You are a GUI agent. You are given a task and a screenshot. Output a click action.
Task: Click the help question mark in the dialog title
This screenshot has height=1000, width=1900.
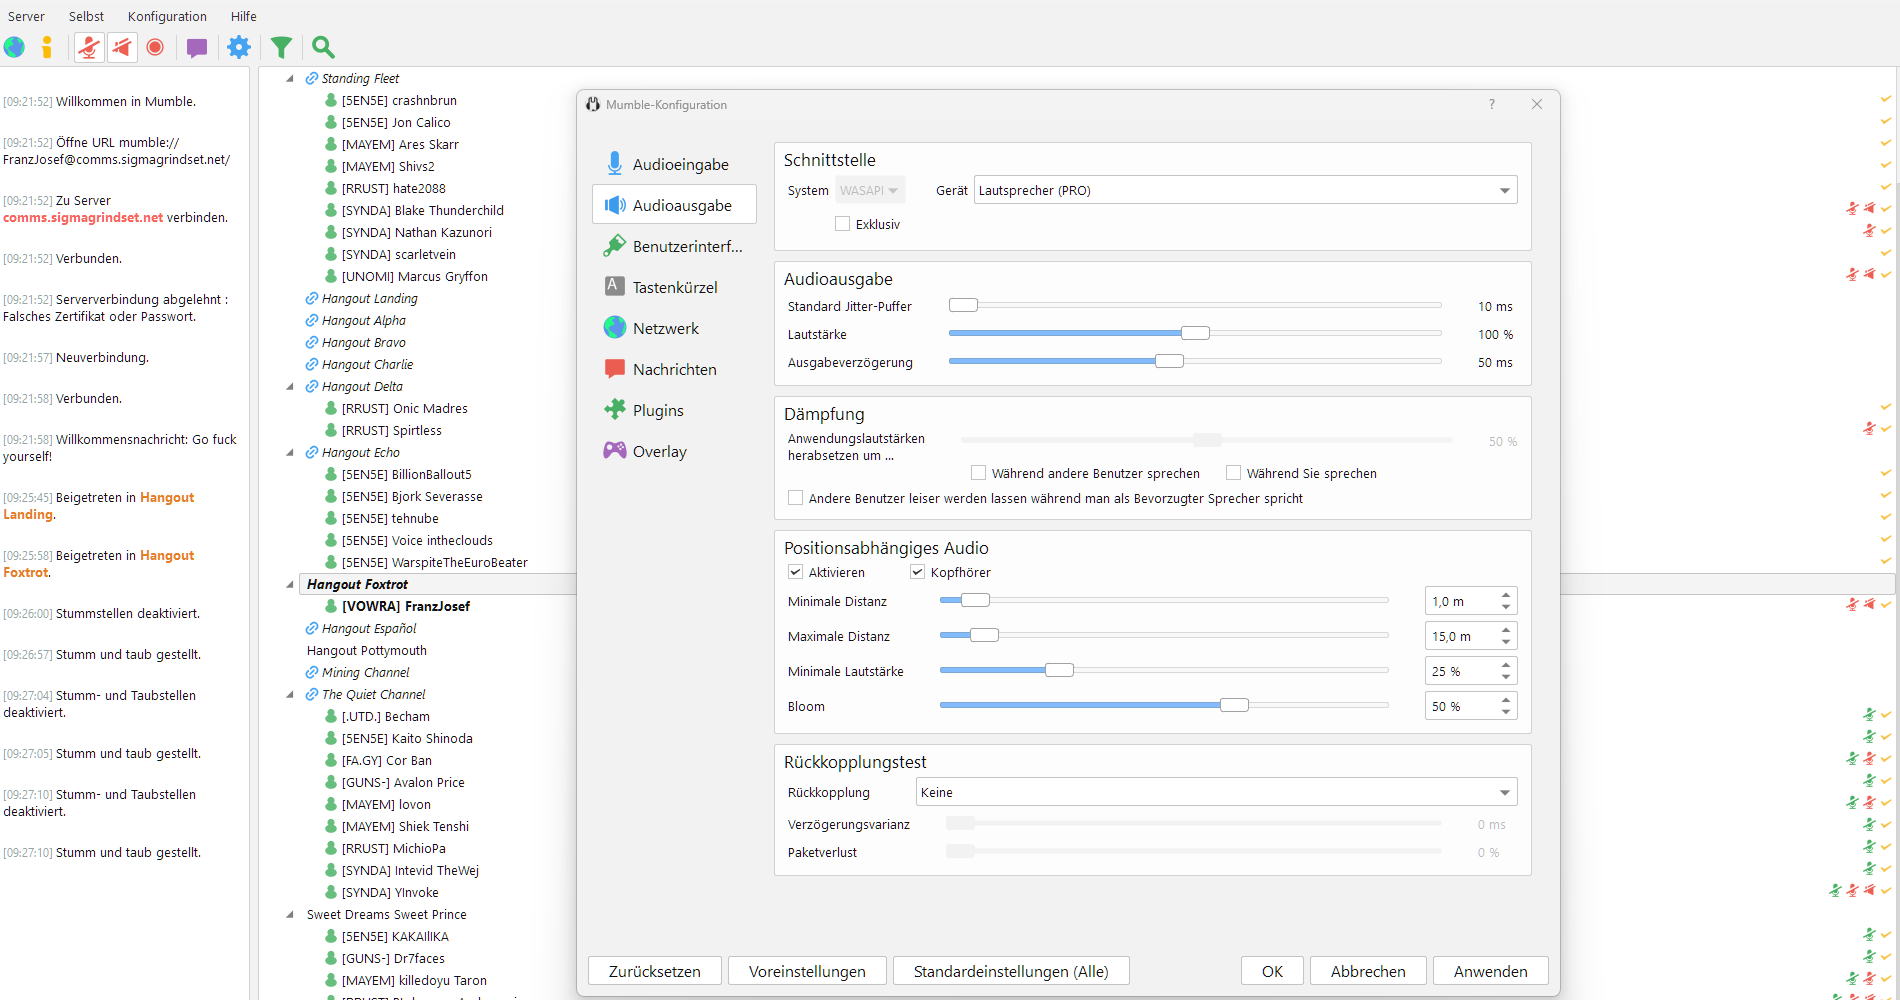[1492, 104]
